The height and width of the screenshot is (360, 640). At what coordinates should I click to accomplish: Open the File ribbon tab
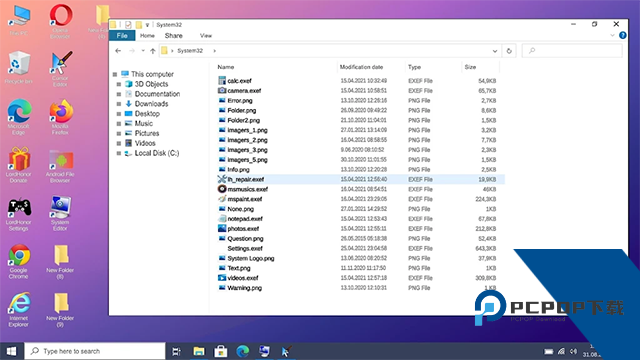point(122,36)
